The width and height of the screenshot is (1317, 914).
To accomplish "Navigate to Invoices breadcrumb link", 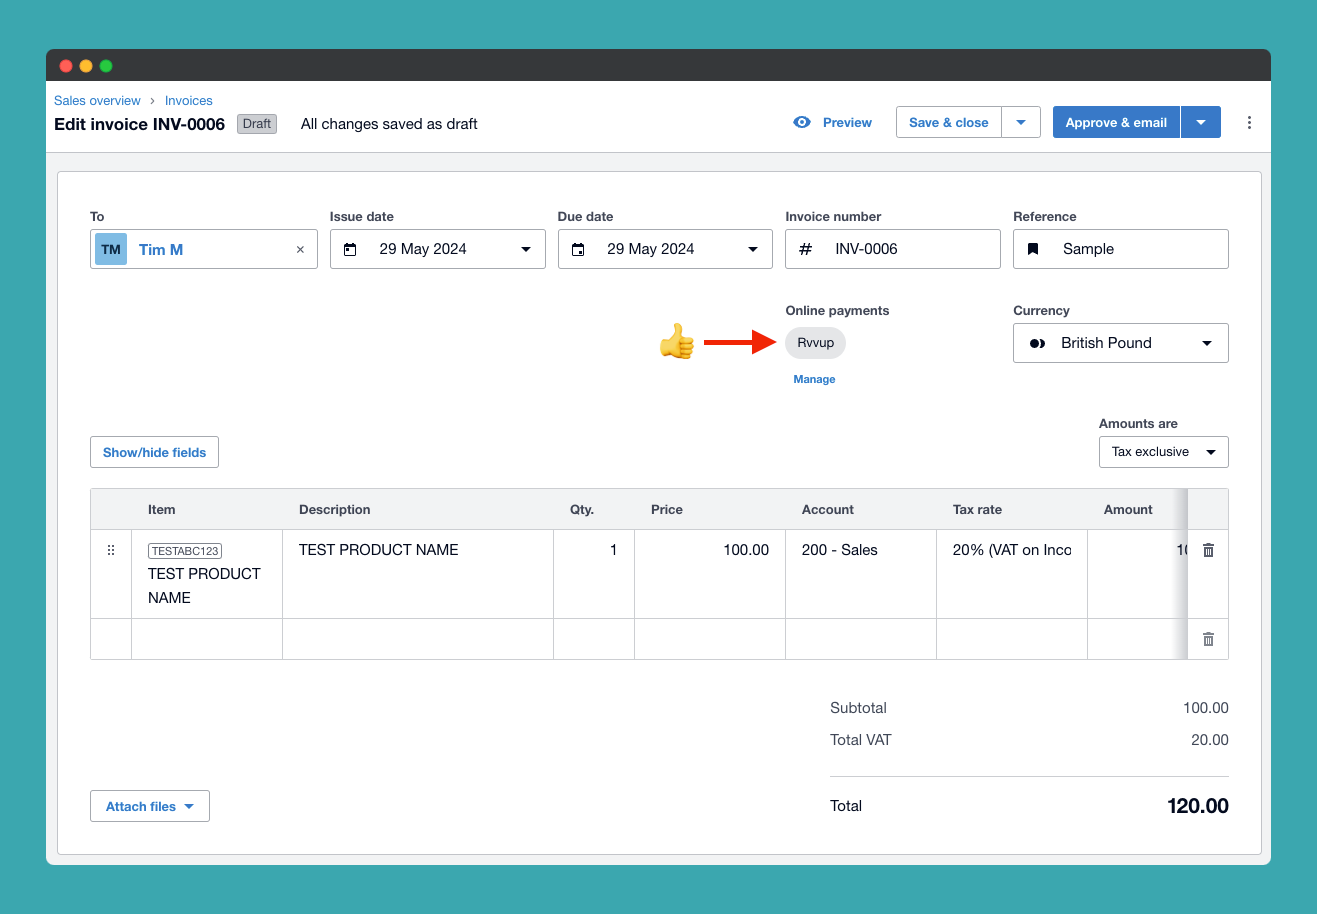I will [189, 101].
